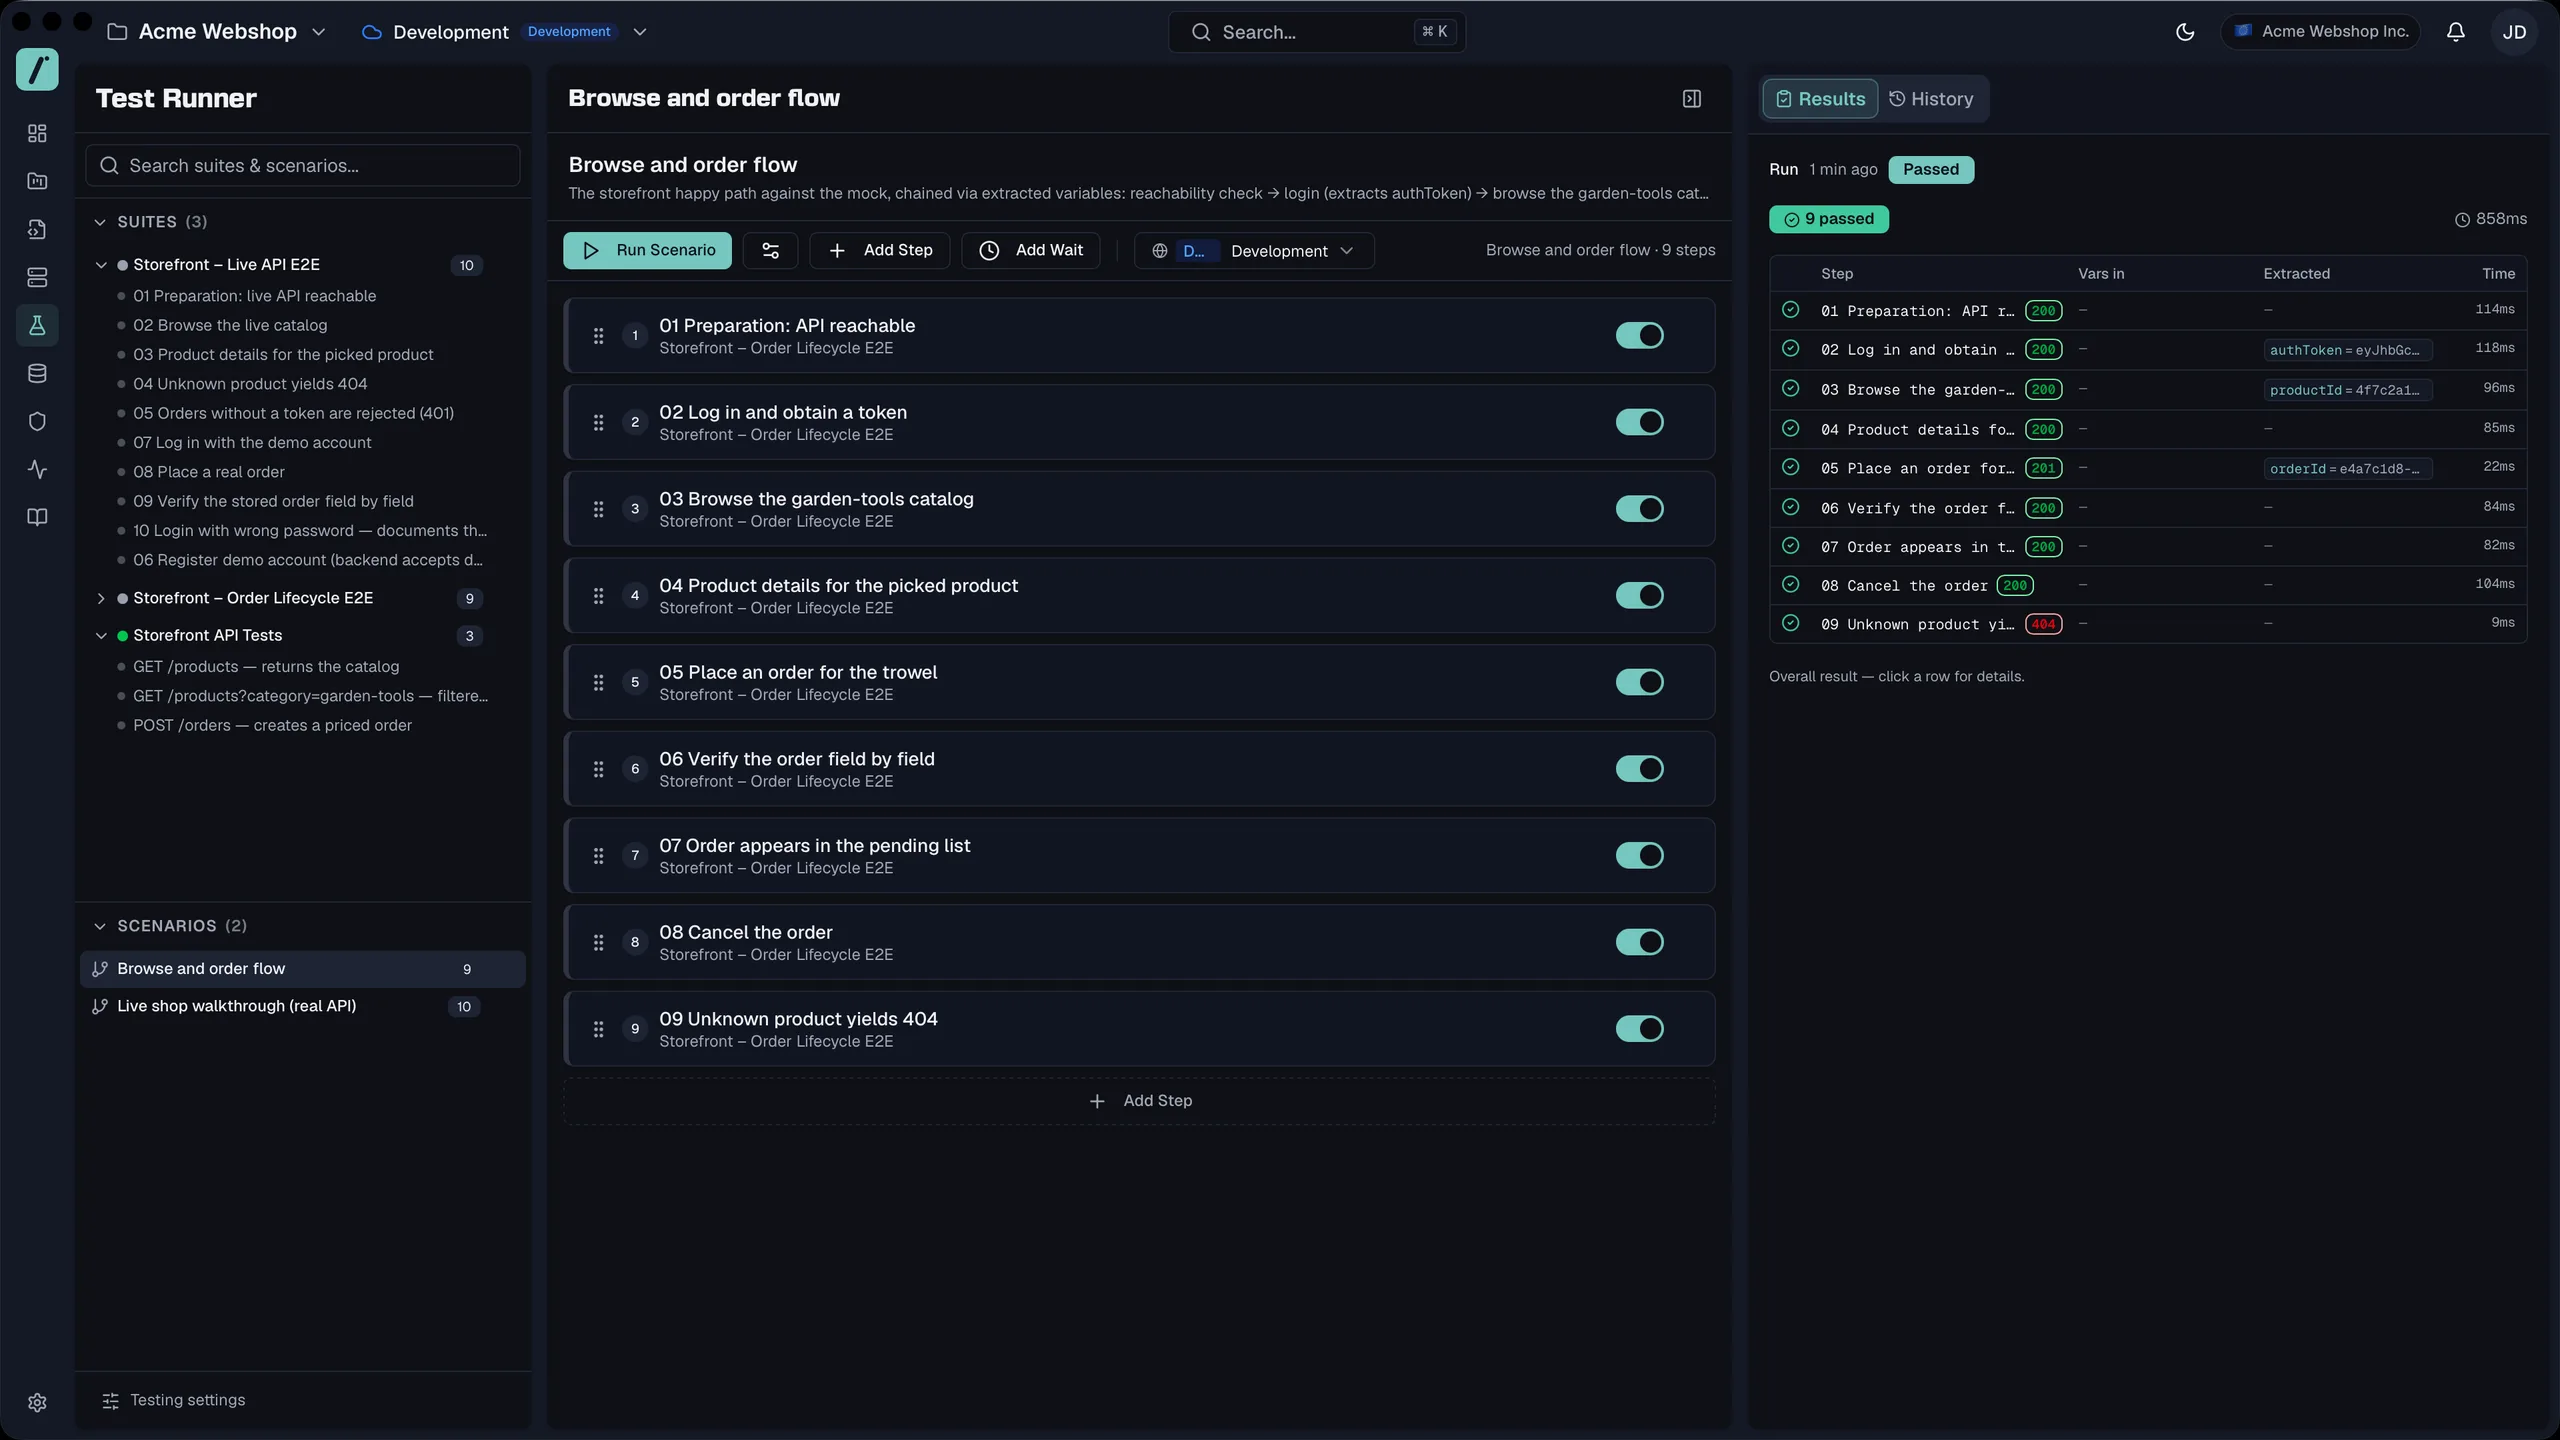Collapse the SUITES section
2560x1440 pixels.
click(100, 222)
